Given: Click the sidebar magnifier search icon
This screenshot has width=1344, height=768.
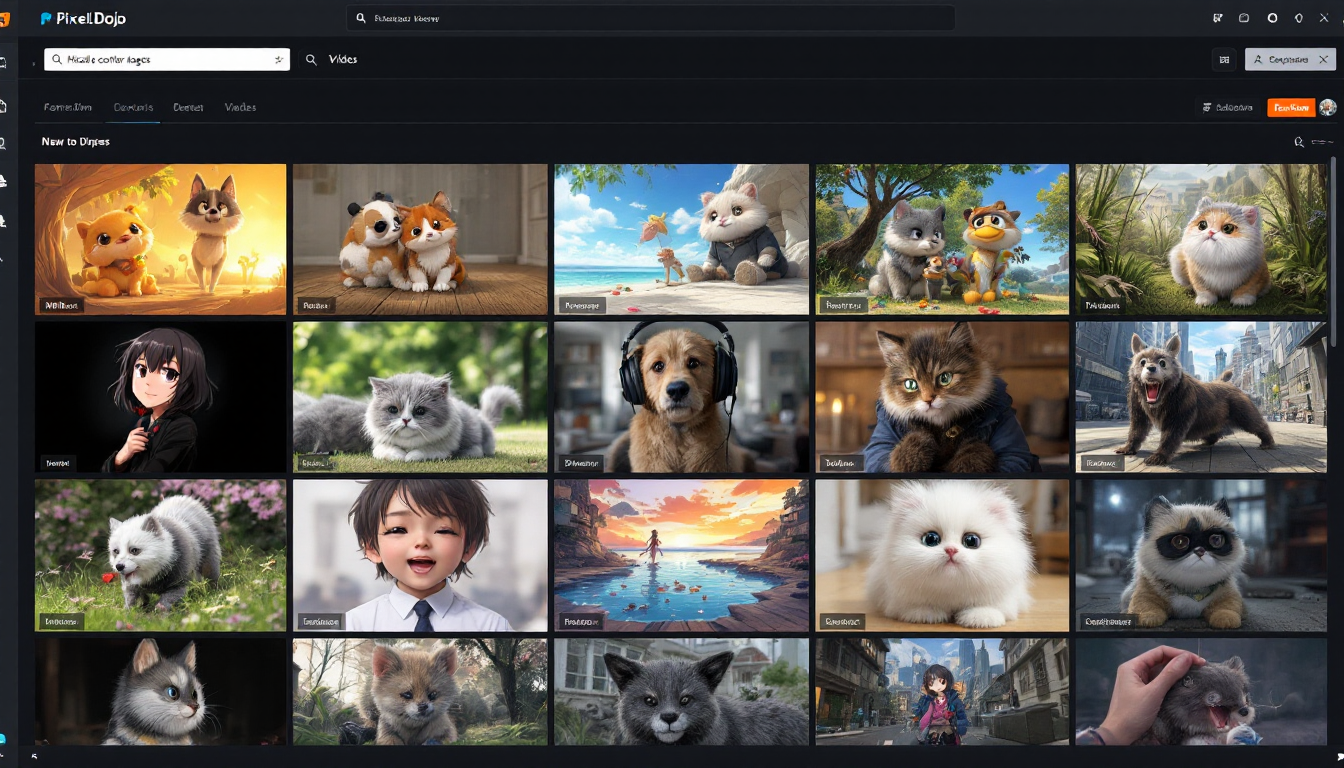Looking at the screenshot, I should 4,143.
